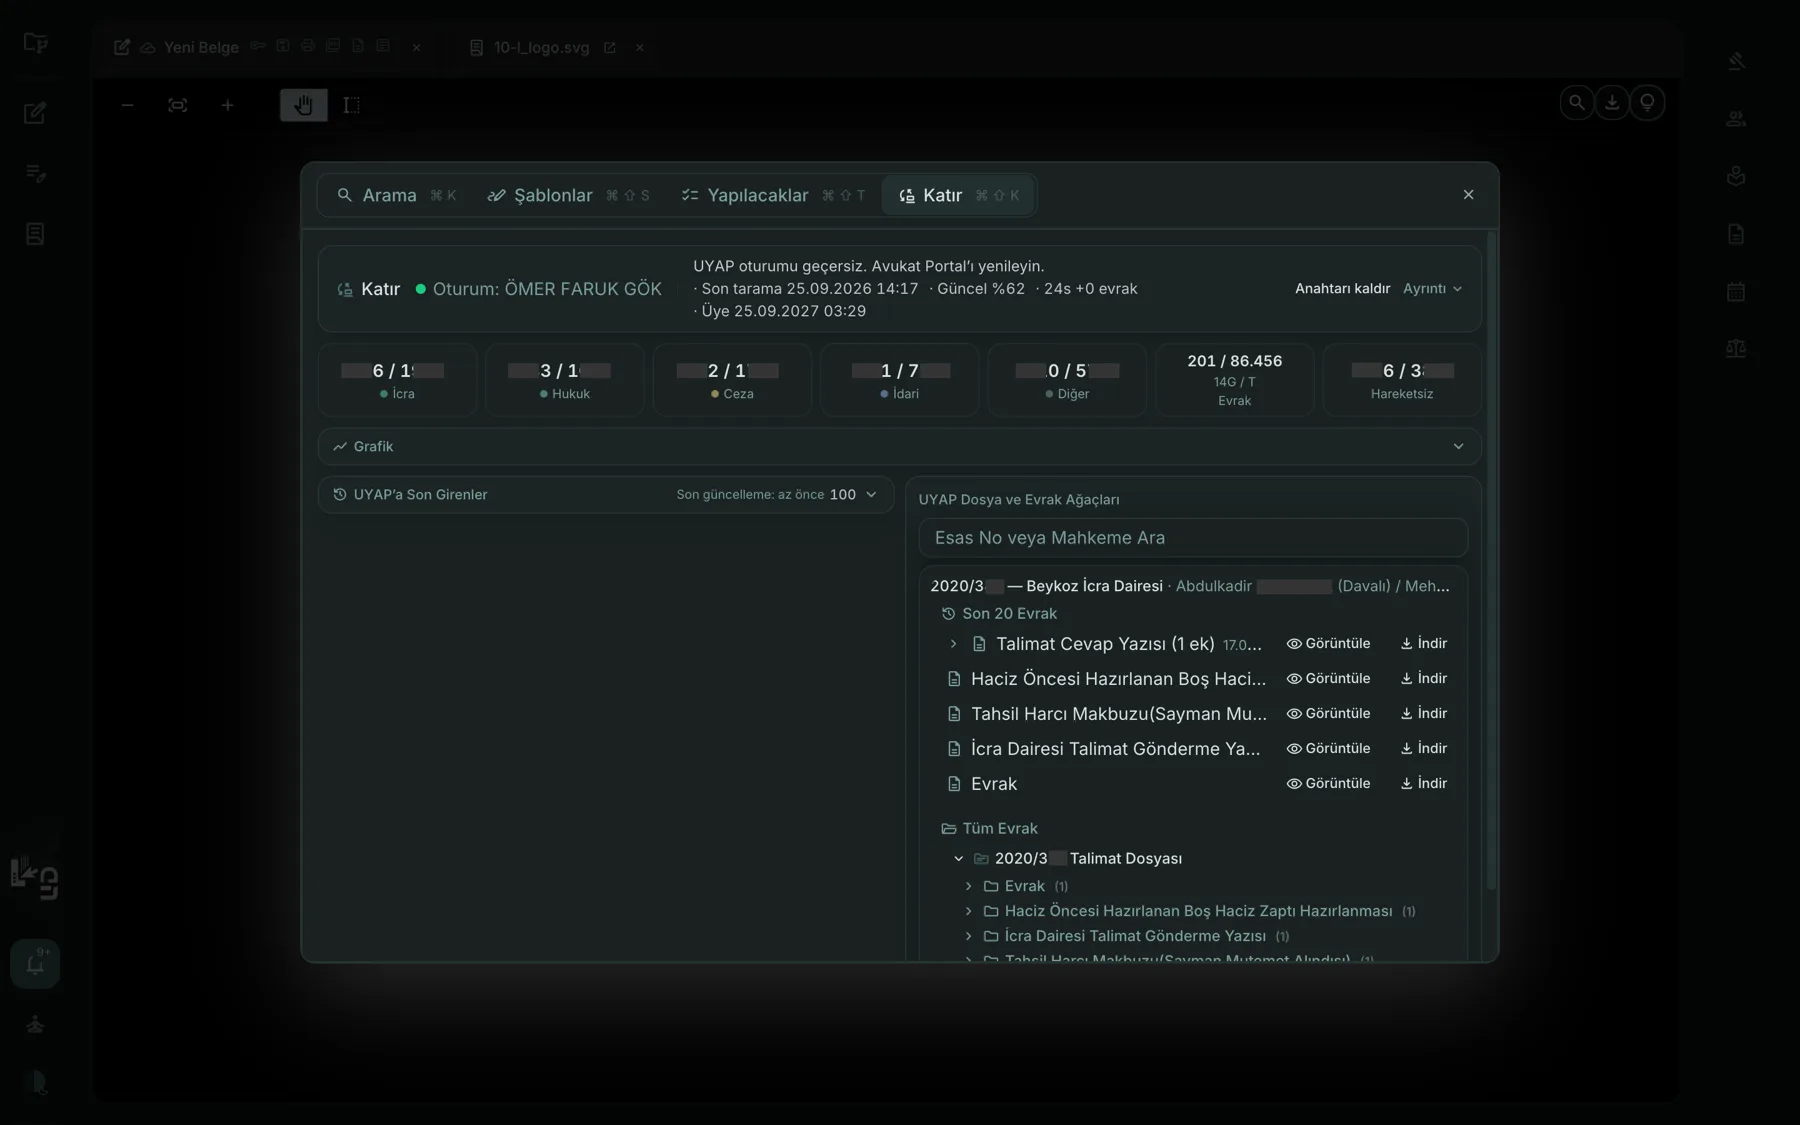Download the Talimat Cevap Yazısı document
The height and width of the screenshot is (1125, 1800).
[x=1424, y=644]
